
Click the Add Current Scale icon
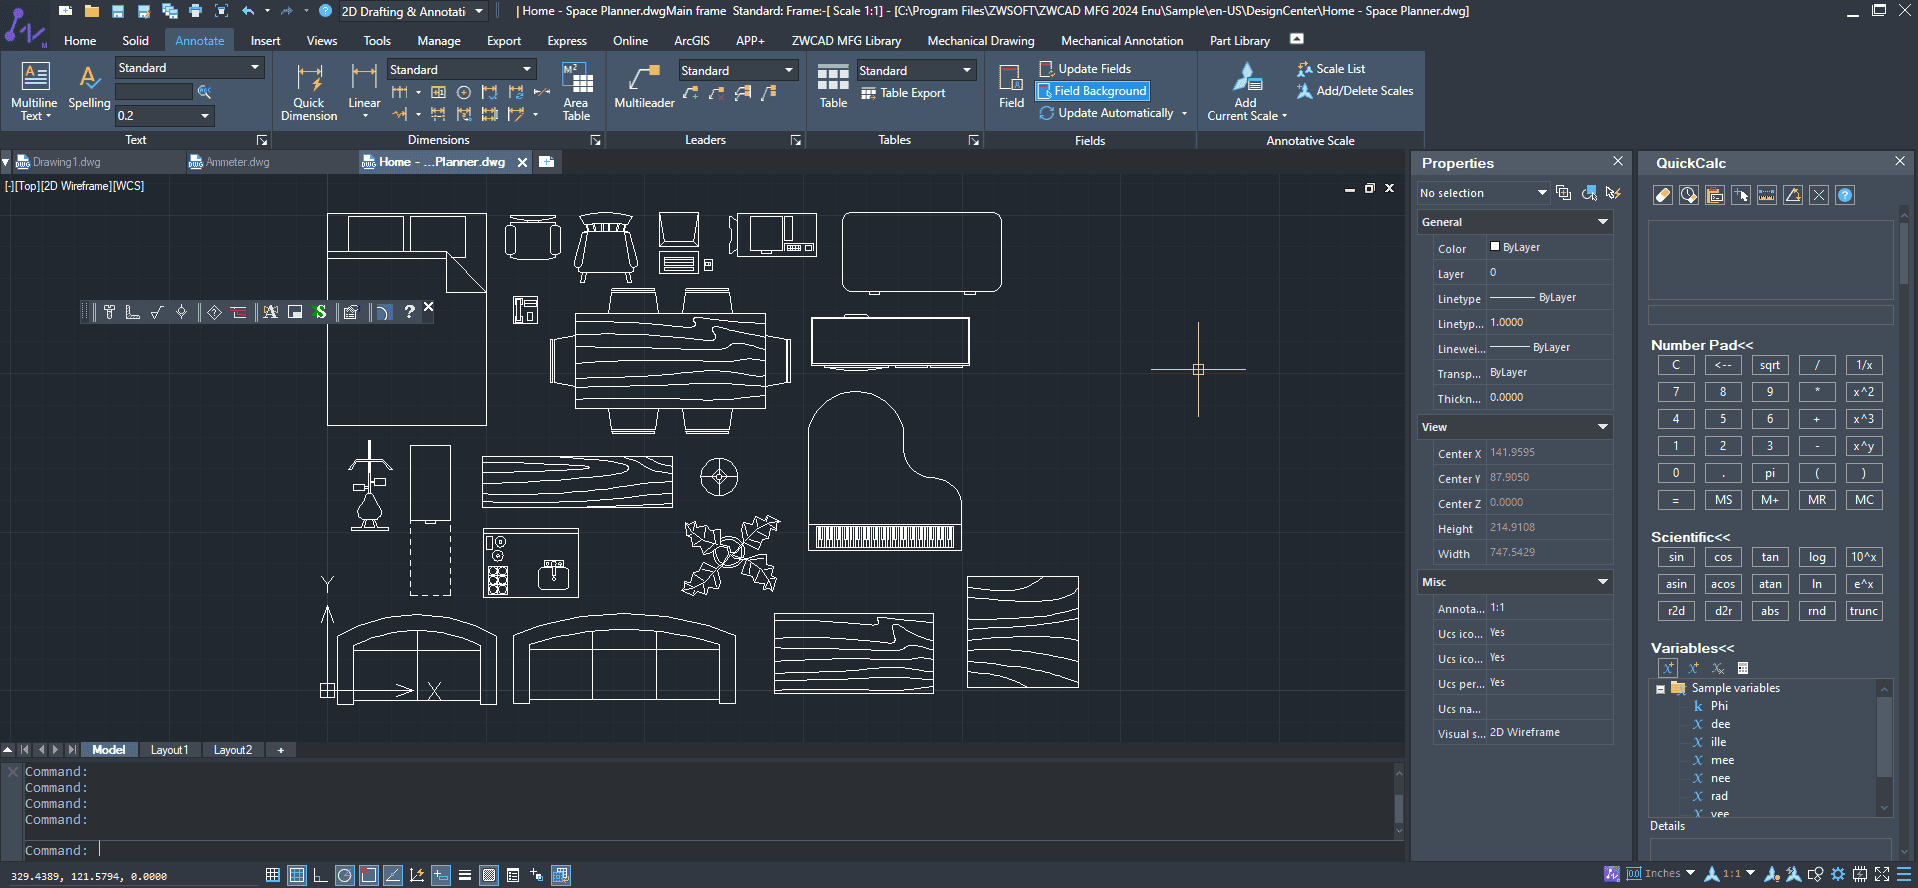1246,91
